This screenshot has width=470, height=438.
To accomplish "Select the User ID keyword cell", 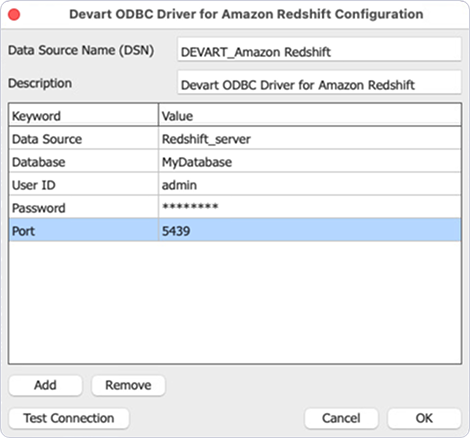I will [83, 184].
